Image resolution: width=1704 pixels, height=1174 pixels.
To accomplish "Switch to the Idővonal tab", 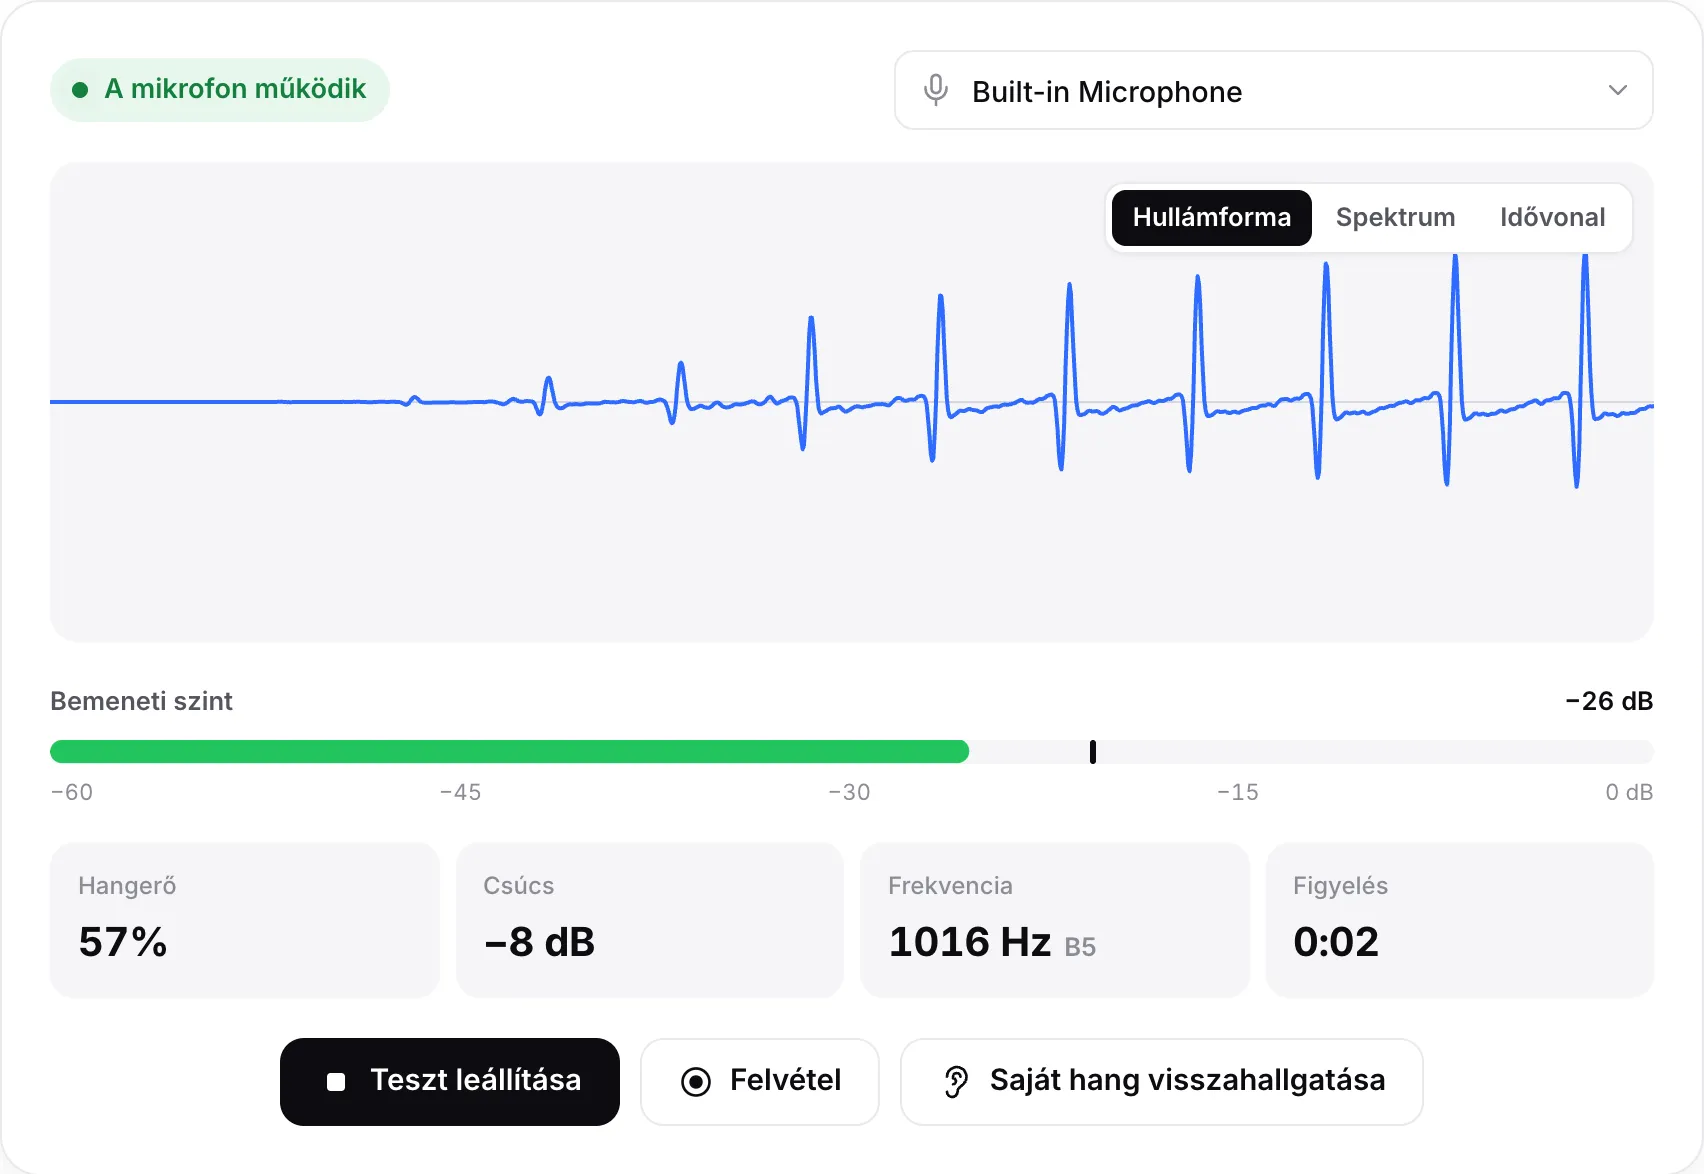I will coord(1552,217).
